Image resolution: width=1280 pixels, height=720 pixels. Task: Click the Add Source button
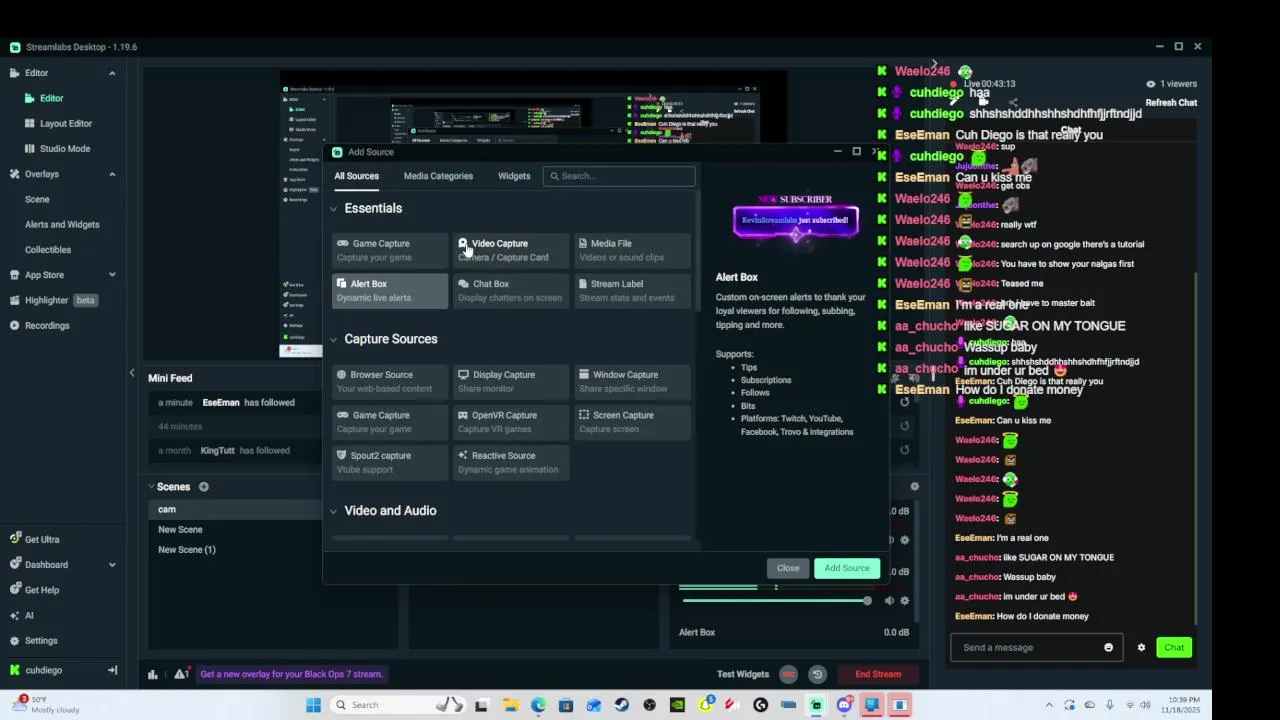pyautogui.click(x=847, y=568)
